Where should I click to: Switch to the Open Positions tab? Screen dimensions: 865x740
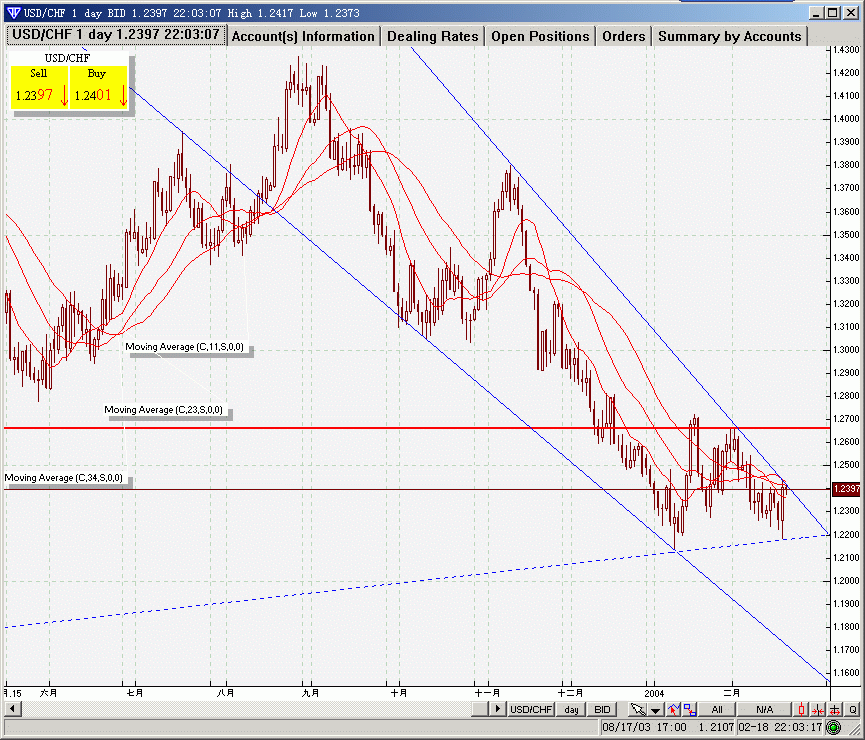540,36
